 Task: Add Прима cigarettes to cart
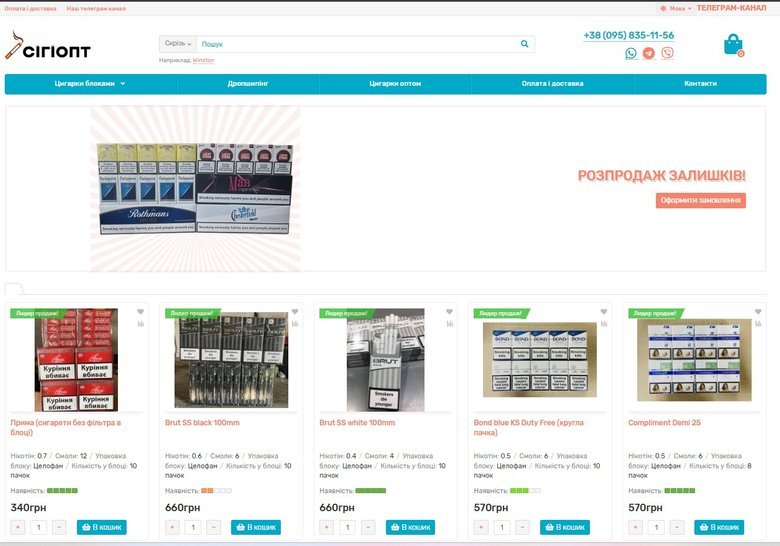pos(101,527)
